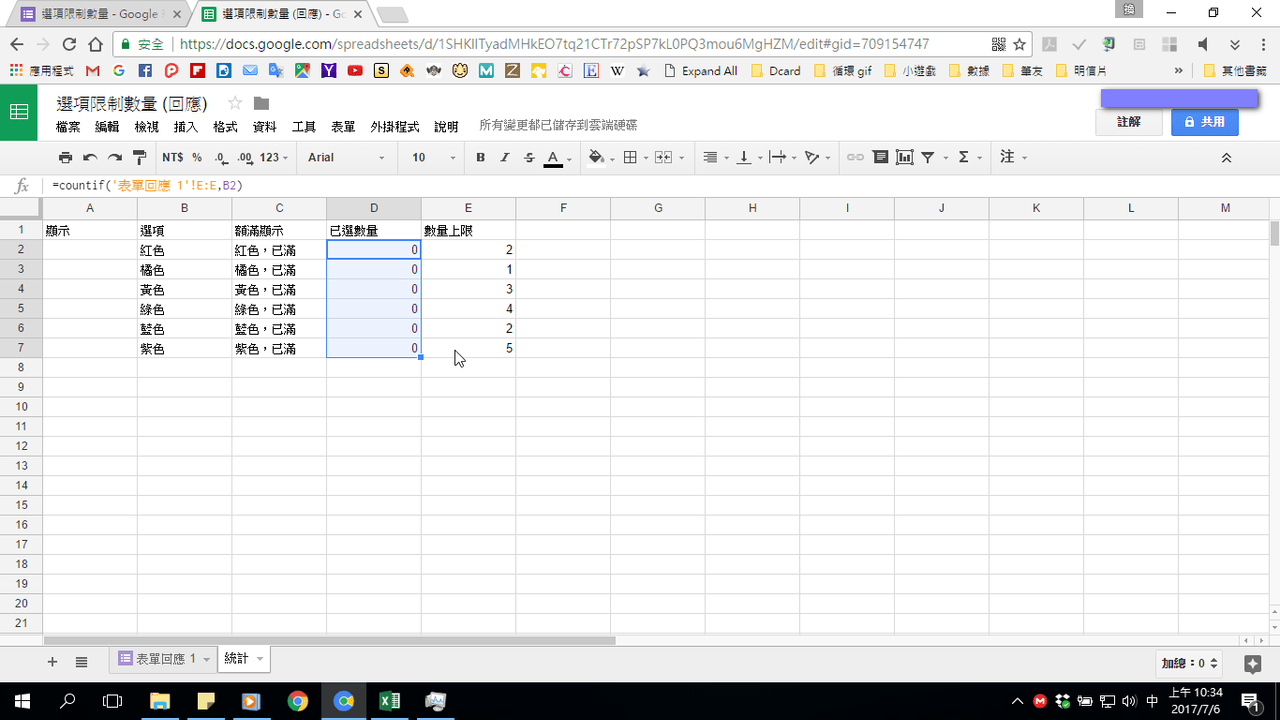This screenshot has height=720, width=1280.
Task: Select column D header
Action: [374, 208]
